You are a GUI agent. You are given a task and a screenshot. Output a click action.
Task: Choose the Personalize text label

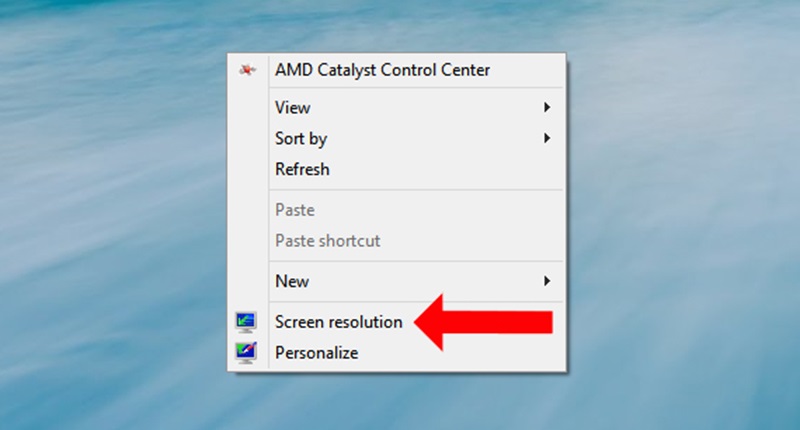pos(317,353)
